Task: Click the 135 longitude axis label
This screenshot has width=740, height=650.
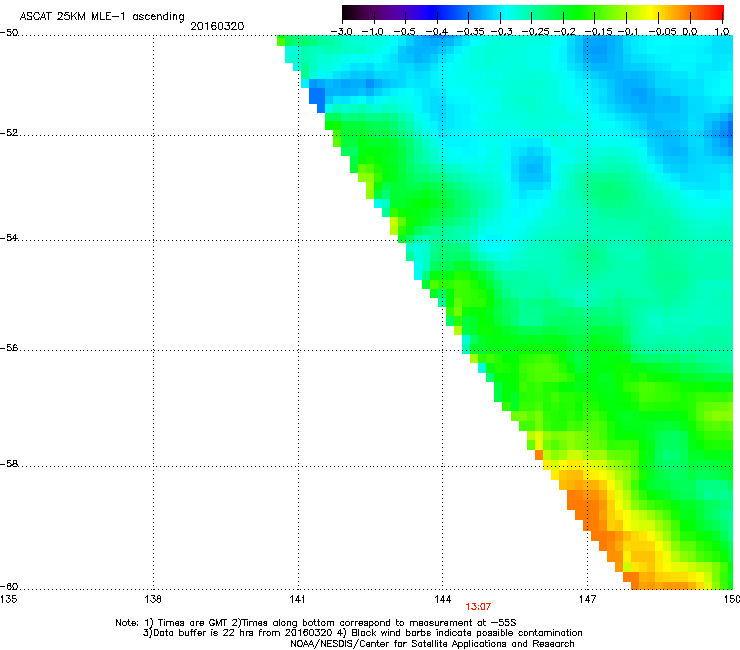Action: tap(8, 599)
